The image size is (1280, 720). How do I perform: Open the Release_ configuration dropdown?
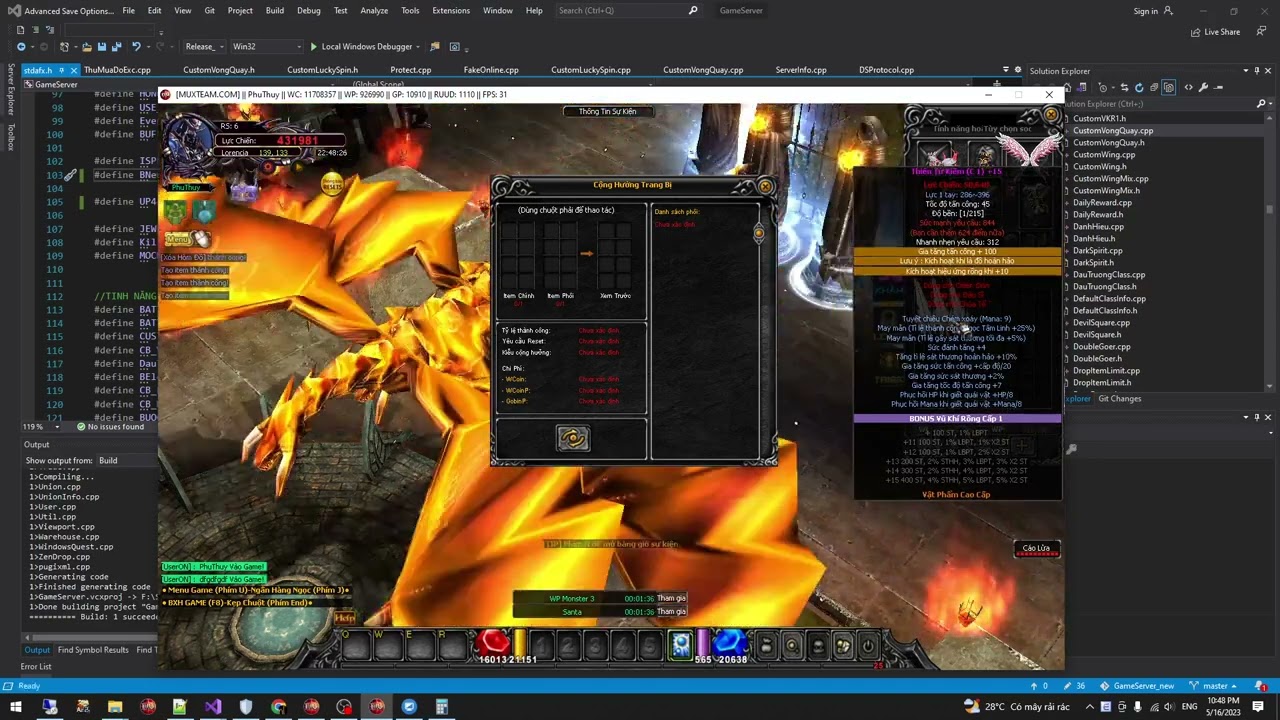[x=203, y=46]
